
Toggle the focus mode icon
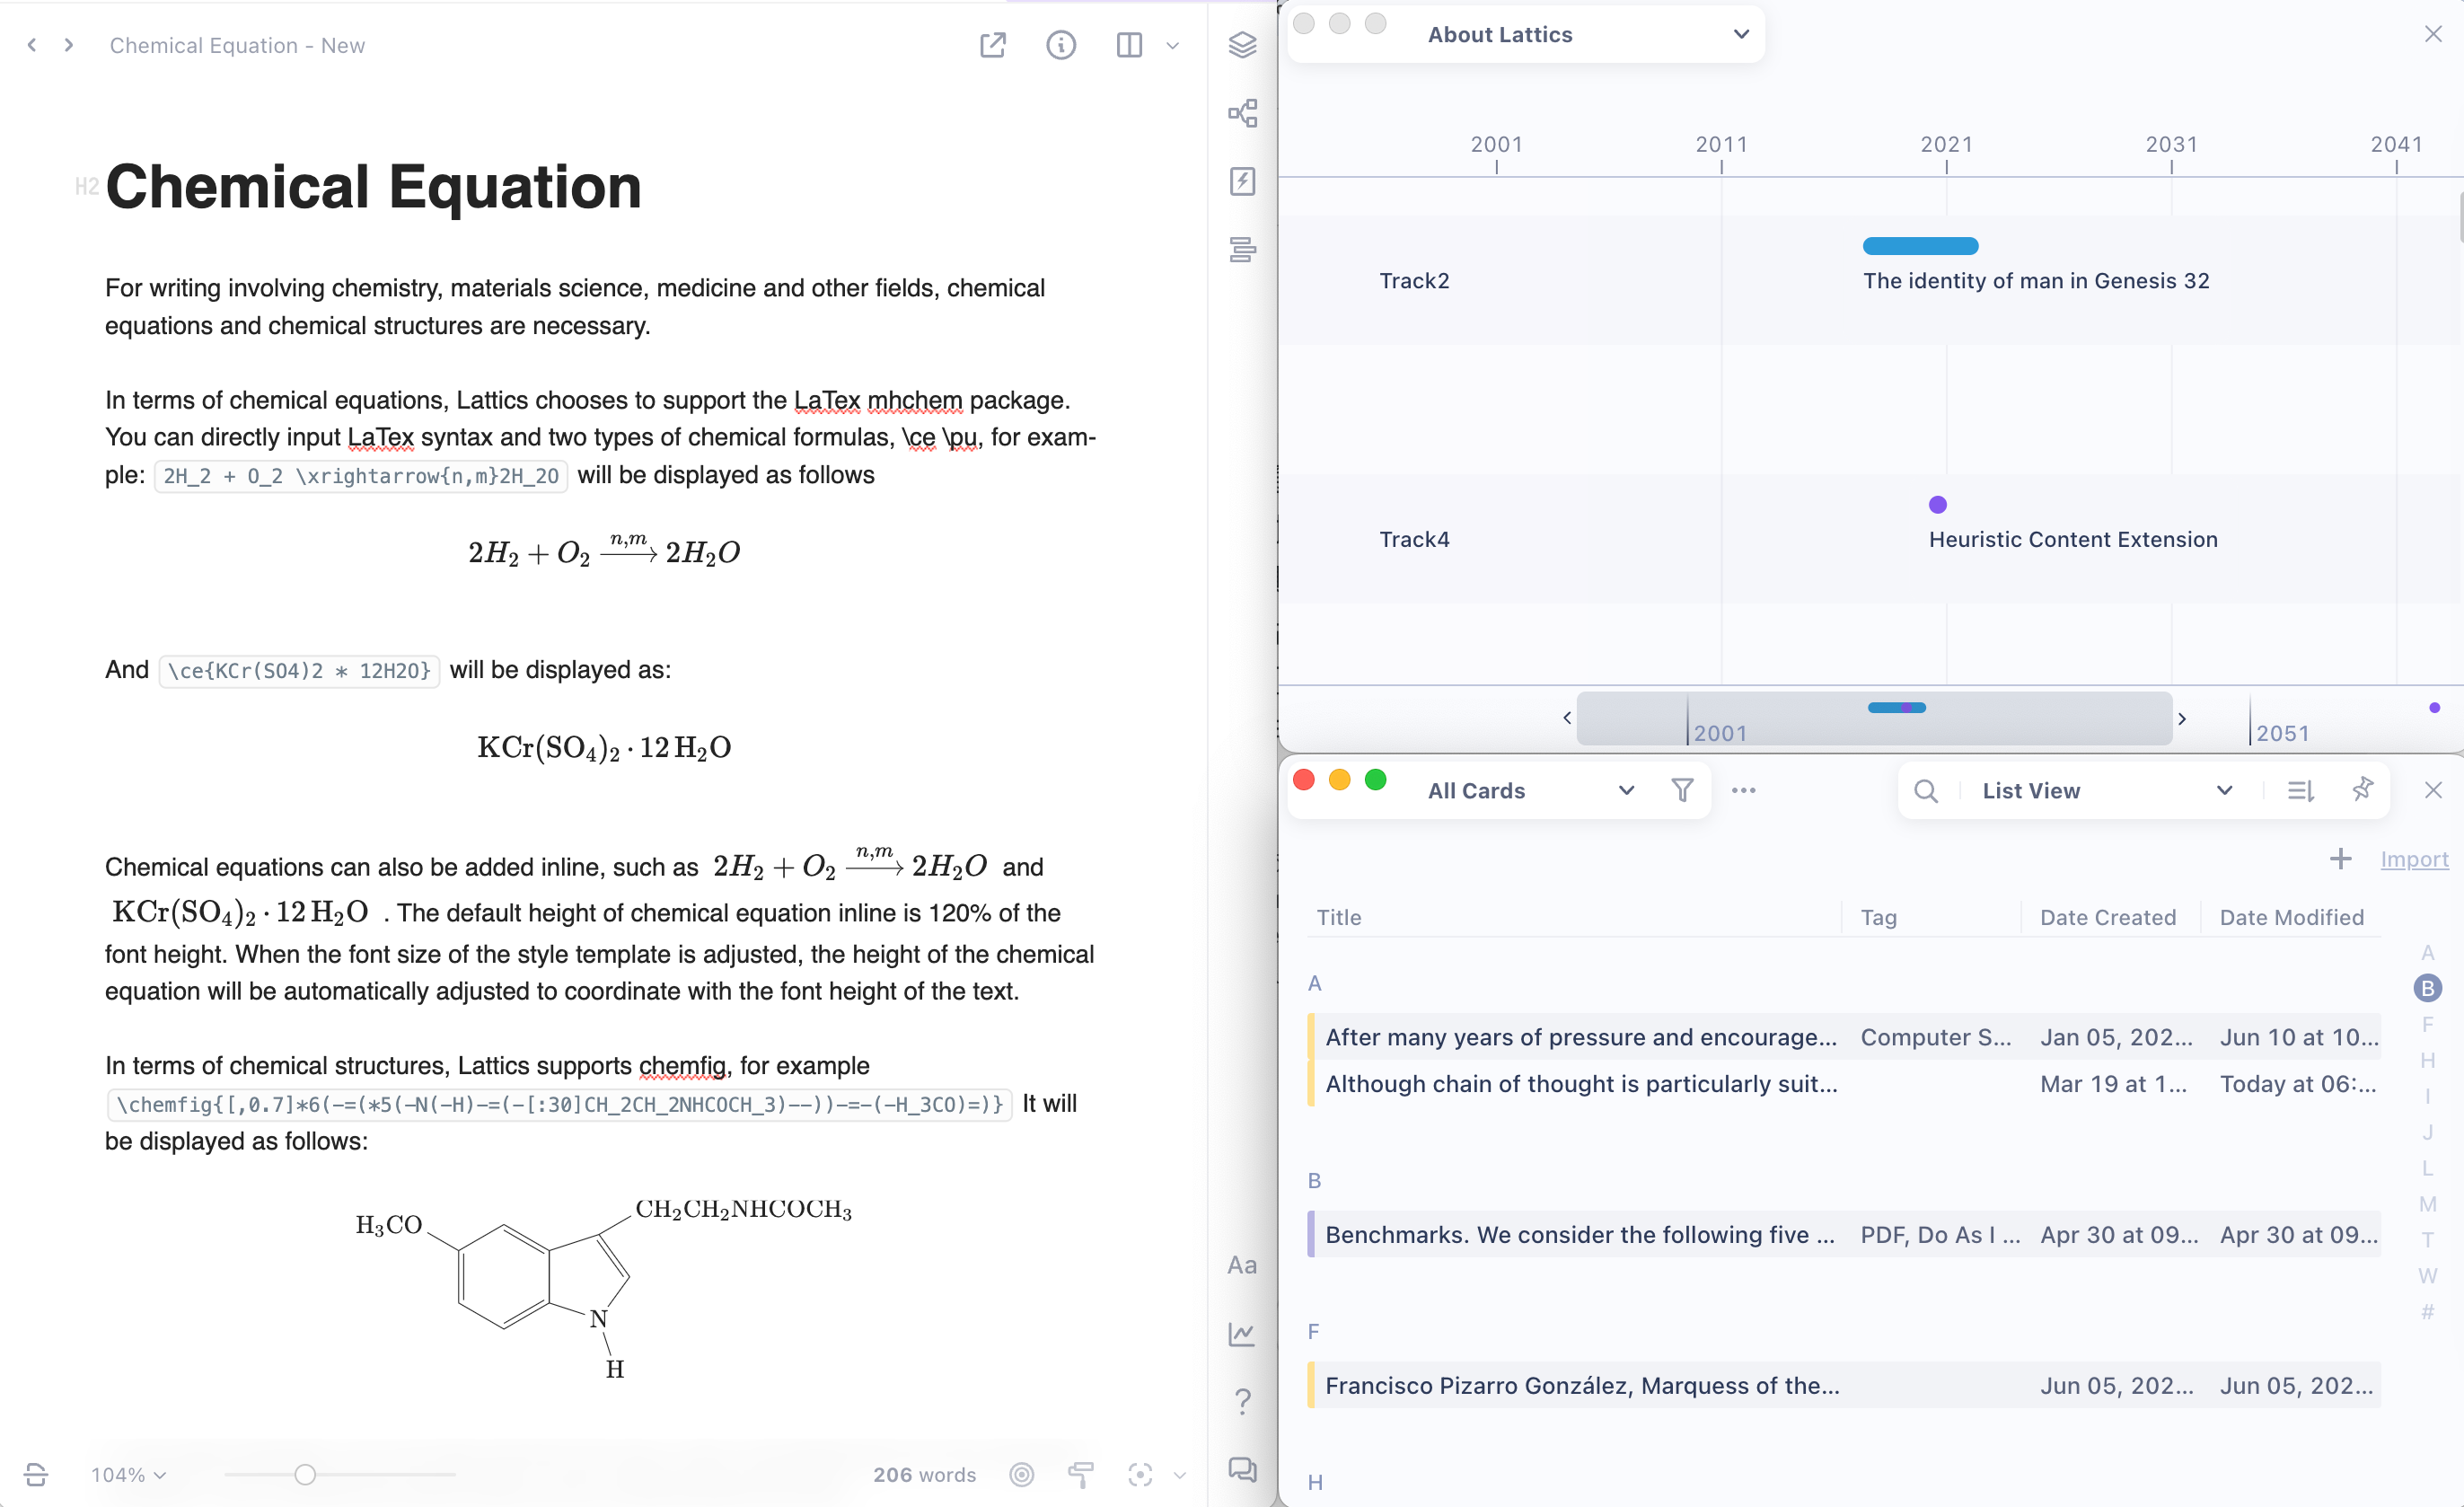click(x=1140, y=1474)
